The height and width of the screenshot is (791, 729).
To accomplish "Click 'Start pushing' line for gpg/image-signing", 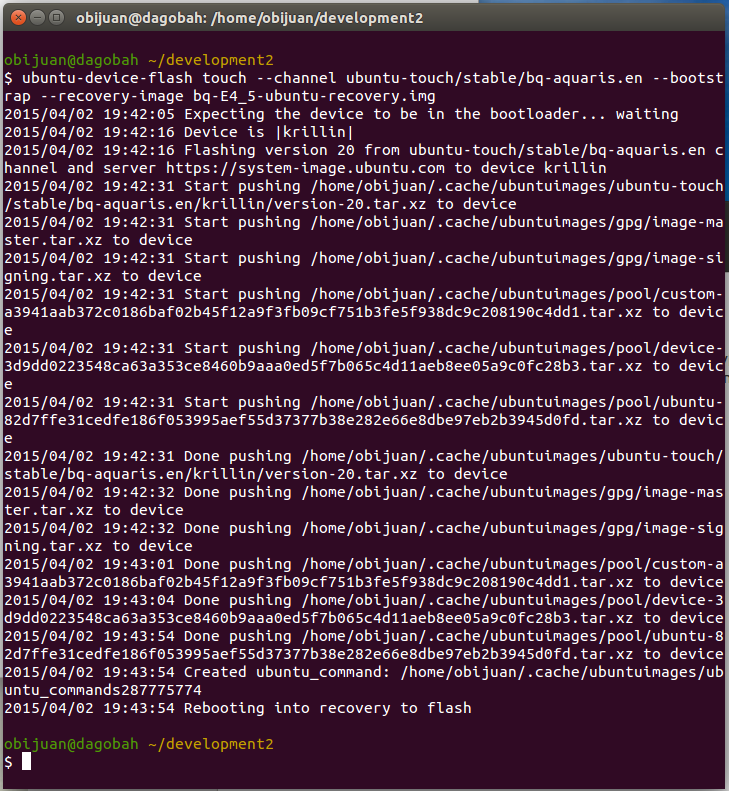I will click(364, 258).
